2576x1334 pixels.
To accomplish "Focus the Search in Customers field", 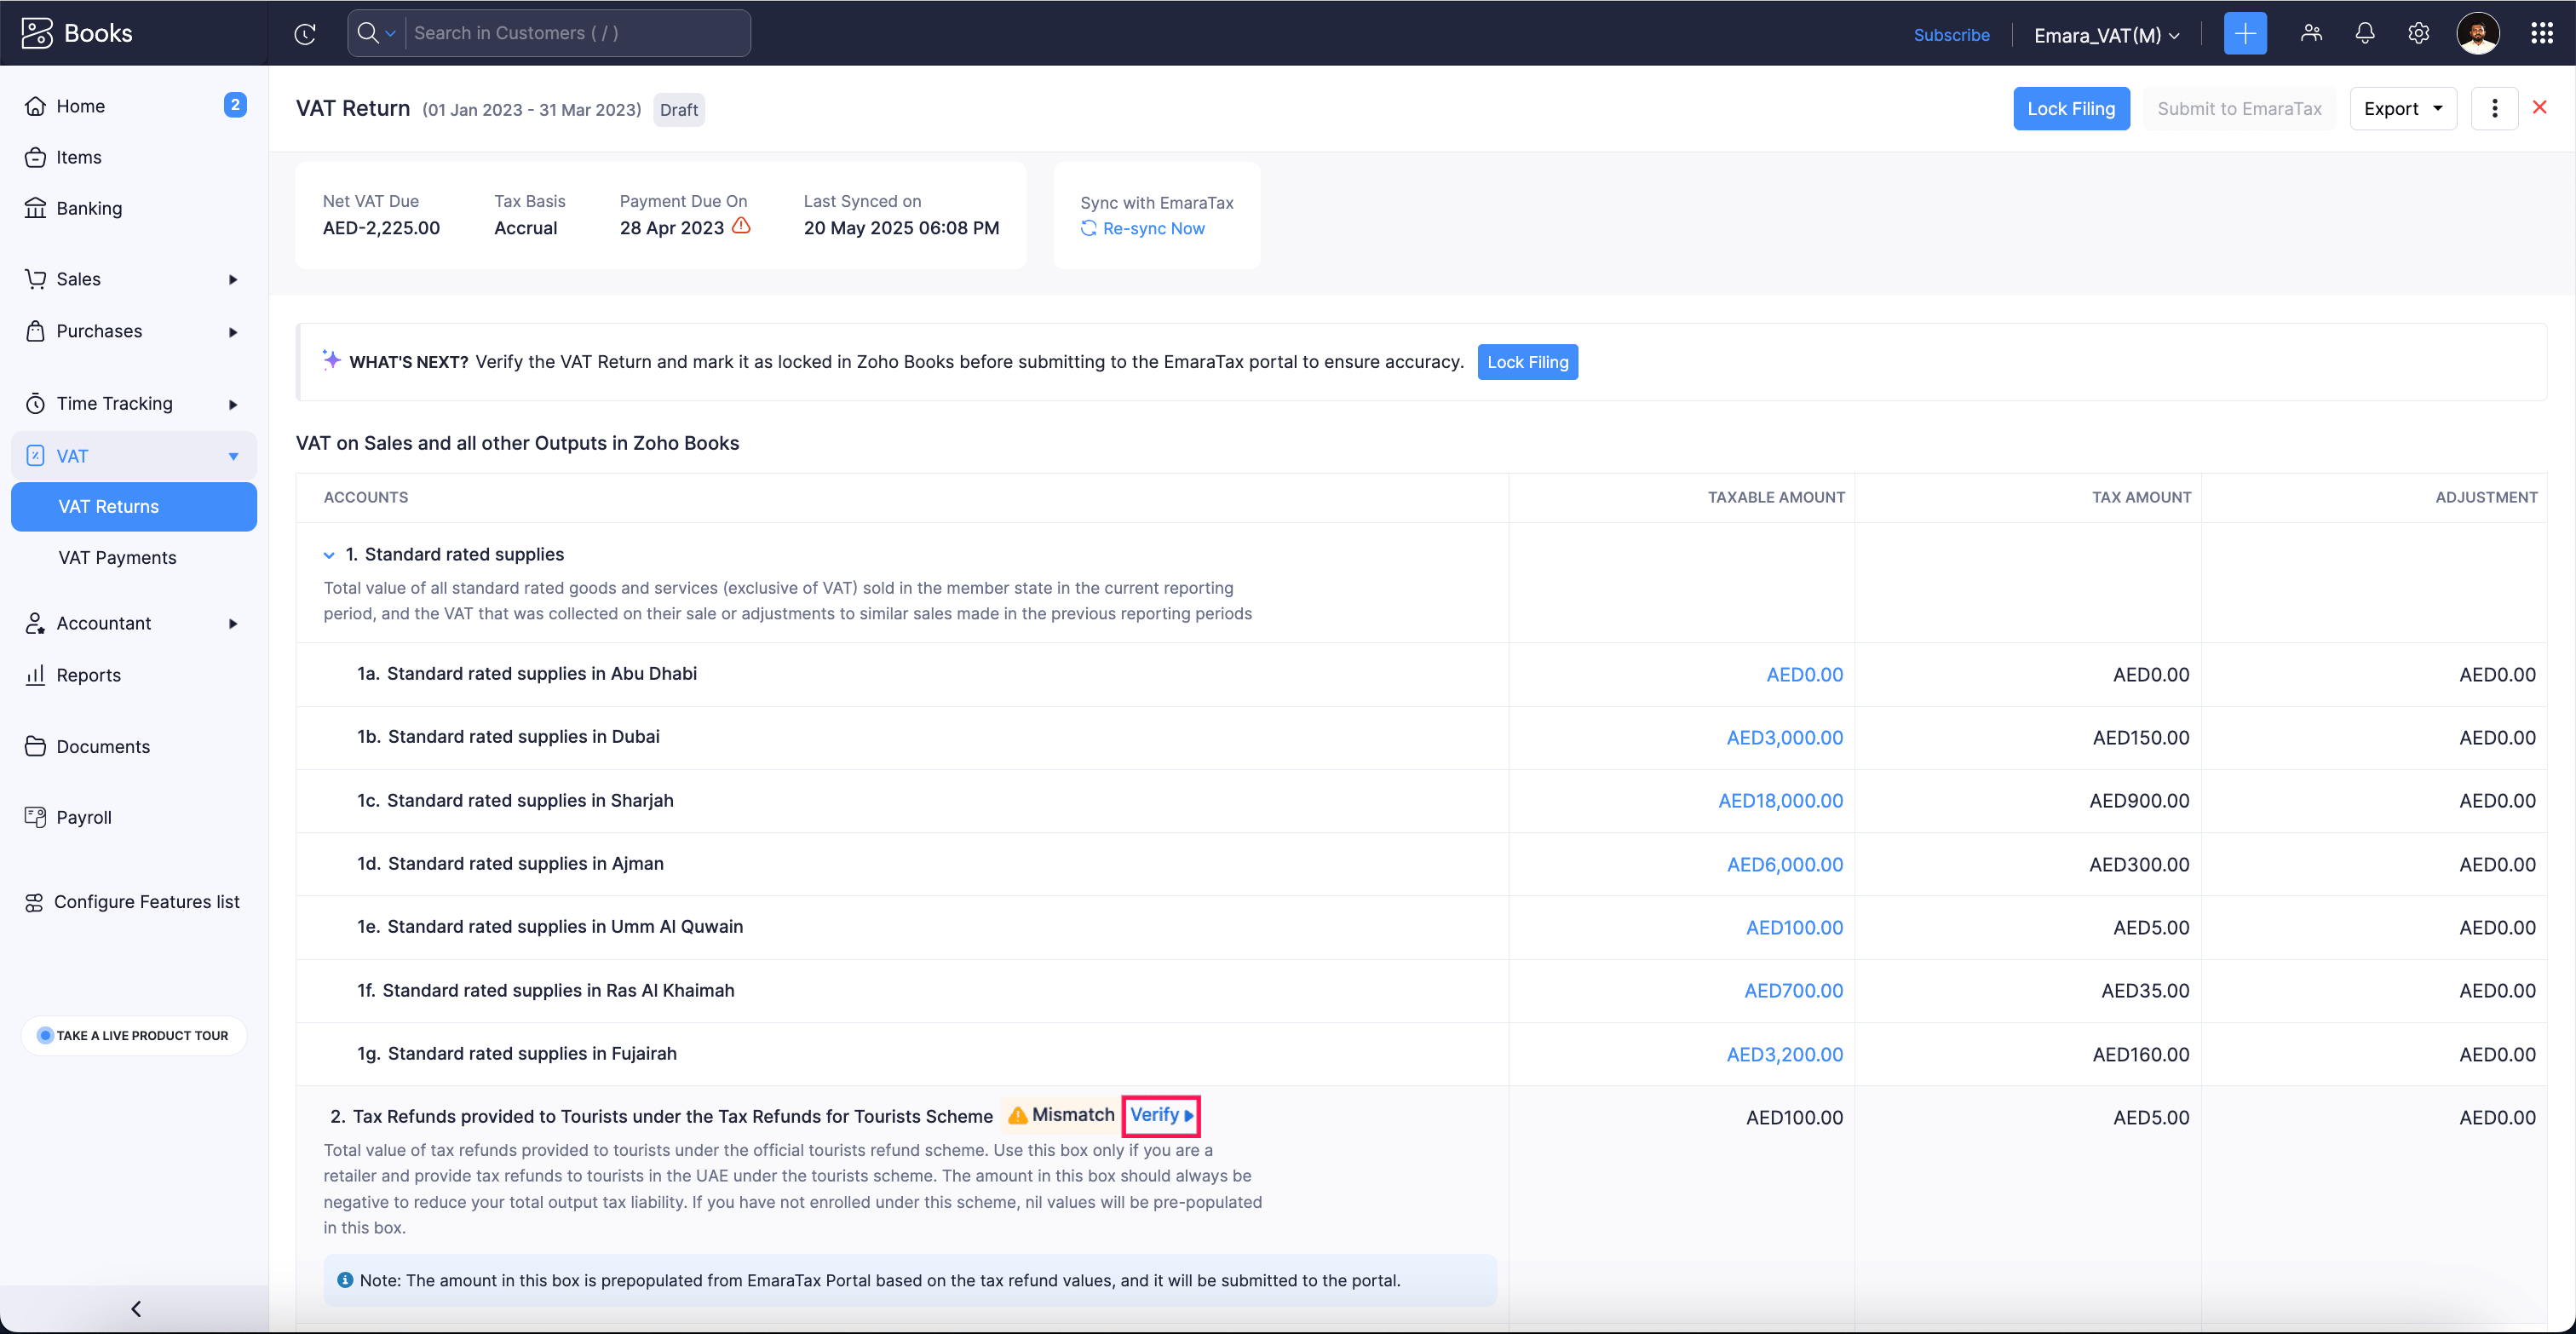I will pyautogui.click(x=578, y=33).
